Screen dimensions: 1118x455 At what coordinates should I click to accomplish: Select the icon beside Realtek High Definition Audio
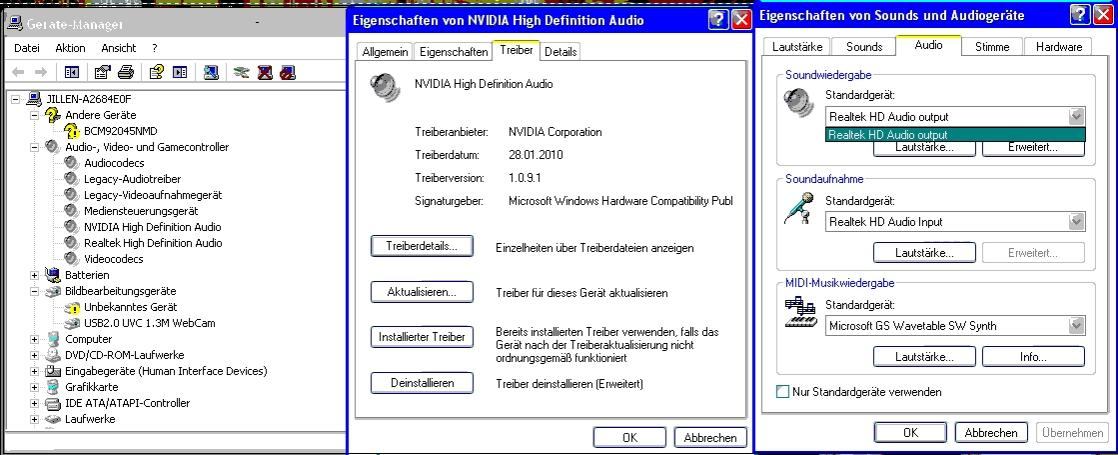coord(71,242)
